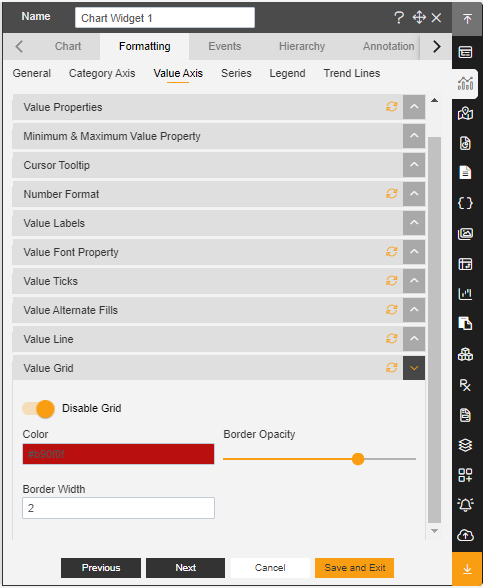Click the alarm bell sidebar icon
The width and height of the screenshot is (483, 588).
pyautogui.click(x=465, y=505)
